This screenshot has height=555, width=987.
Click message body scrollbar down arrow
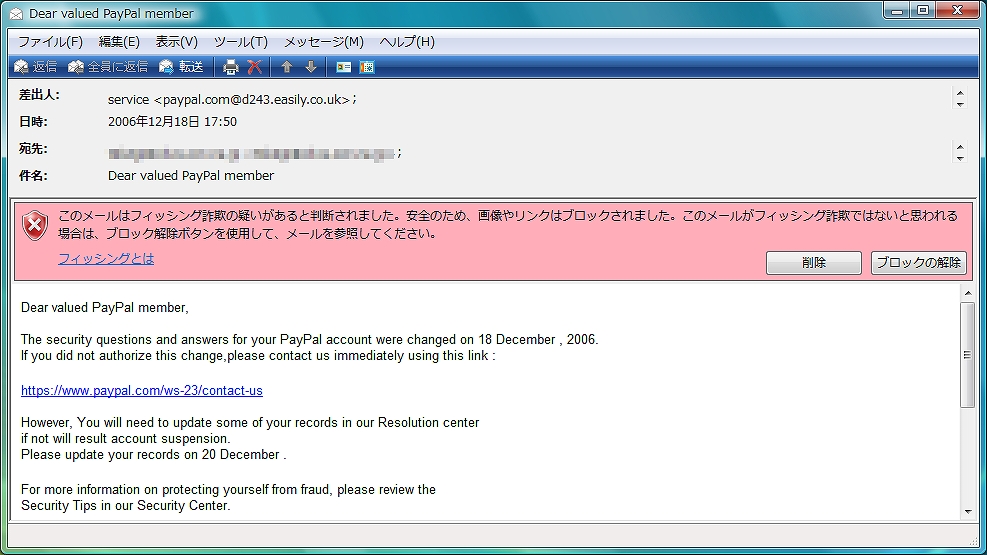point(967,512)
